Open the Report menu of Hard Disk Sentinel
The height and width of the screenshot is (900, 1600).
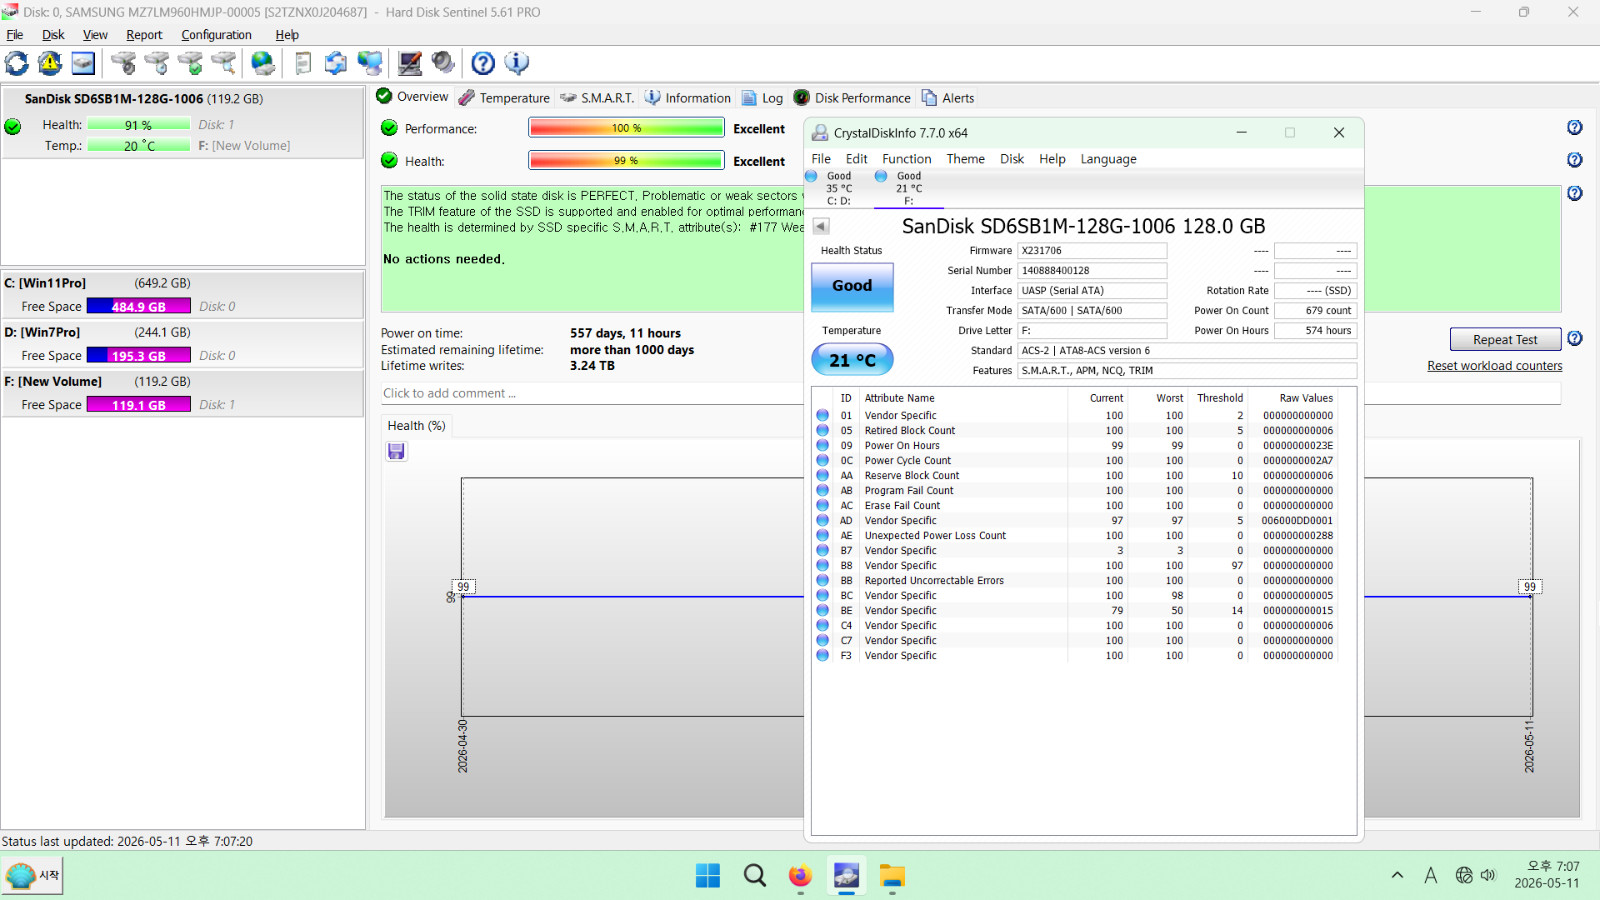[144, 35]
